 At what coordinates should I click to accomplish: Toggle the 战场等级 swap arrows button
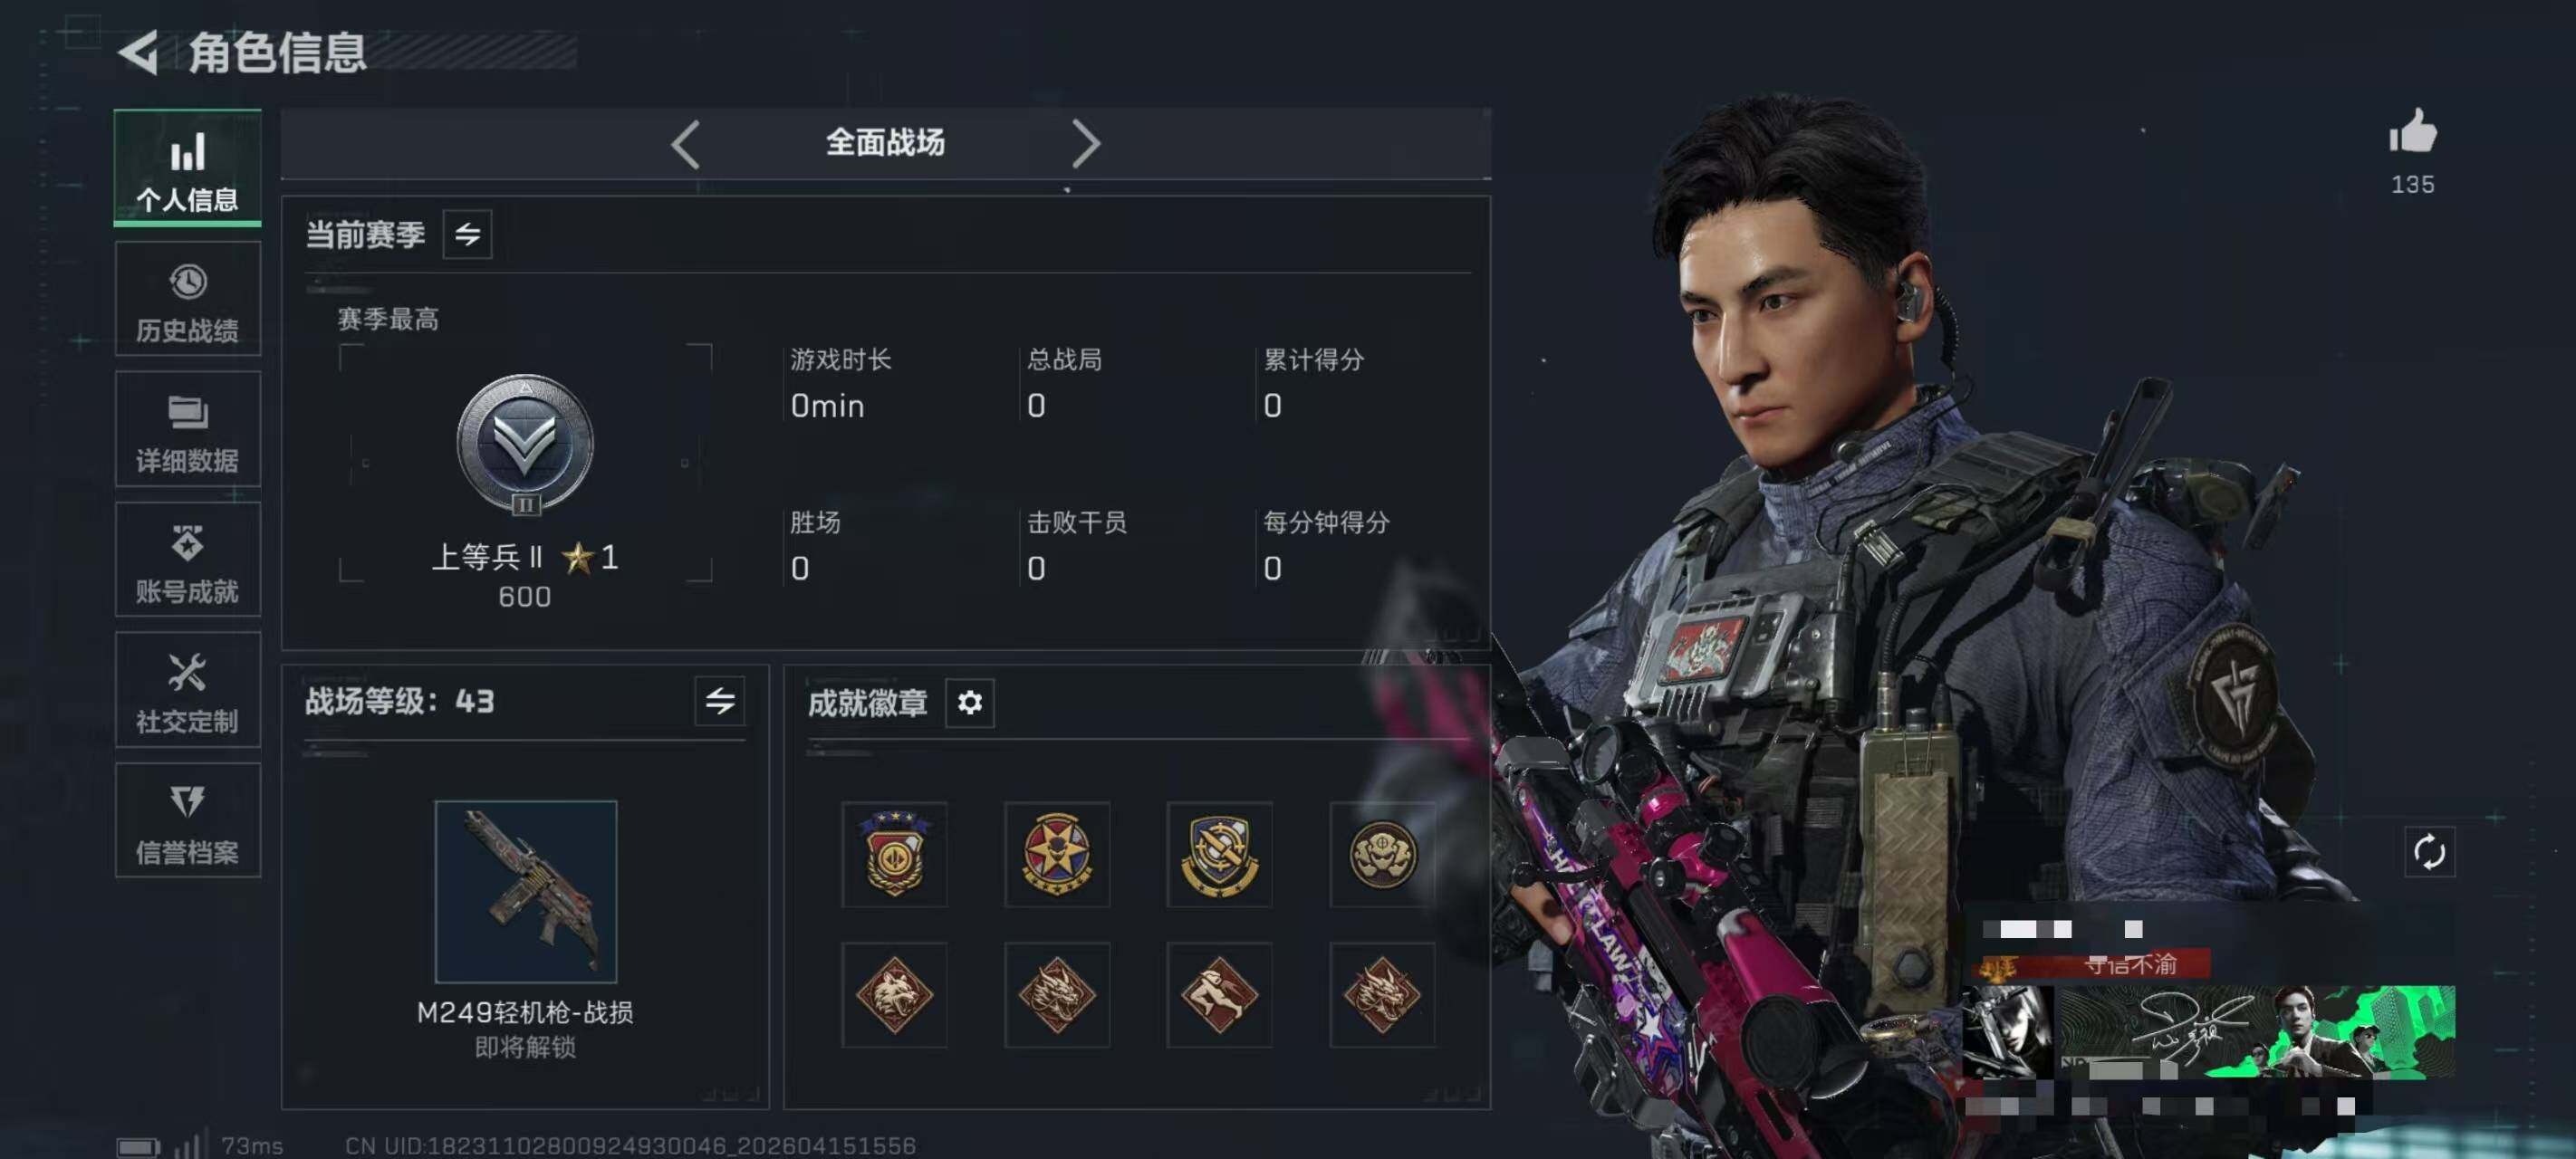click(x=720, y=701)
